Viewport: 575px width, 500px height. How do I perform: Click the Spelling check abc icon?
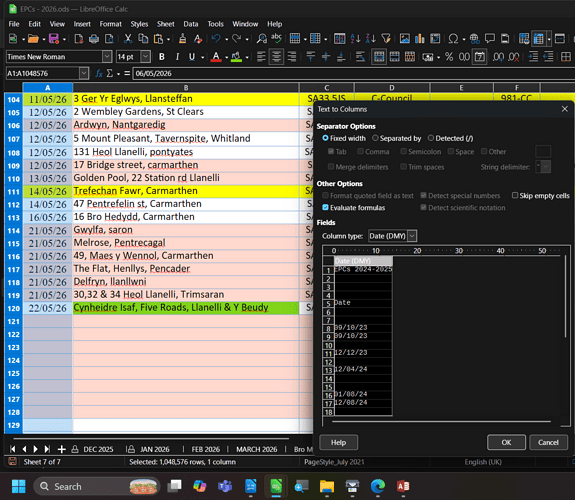coord(276,38)
